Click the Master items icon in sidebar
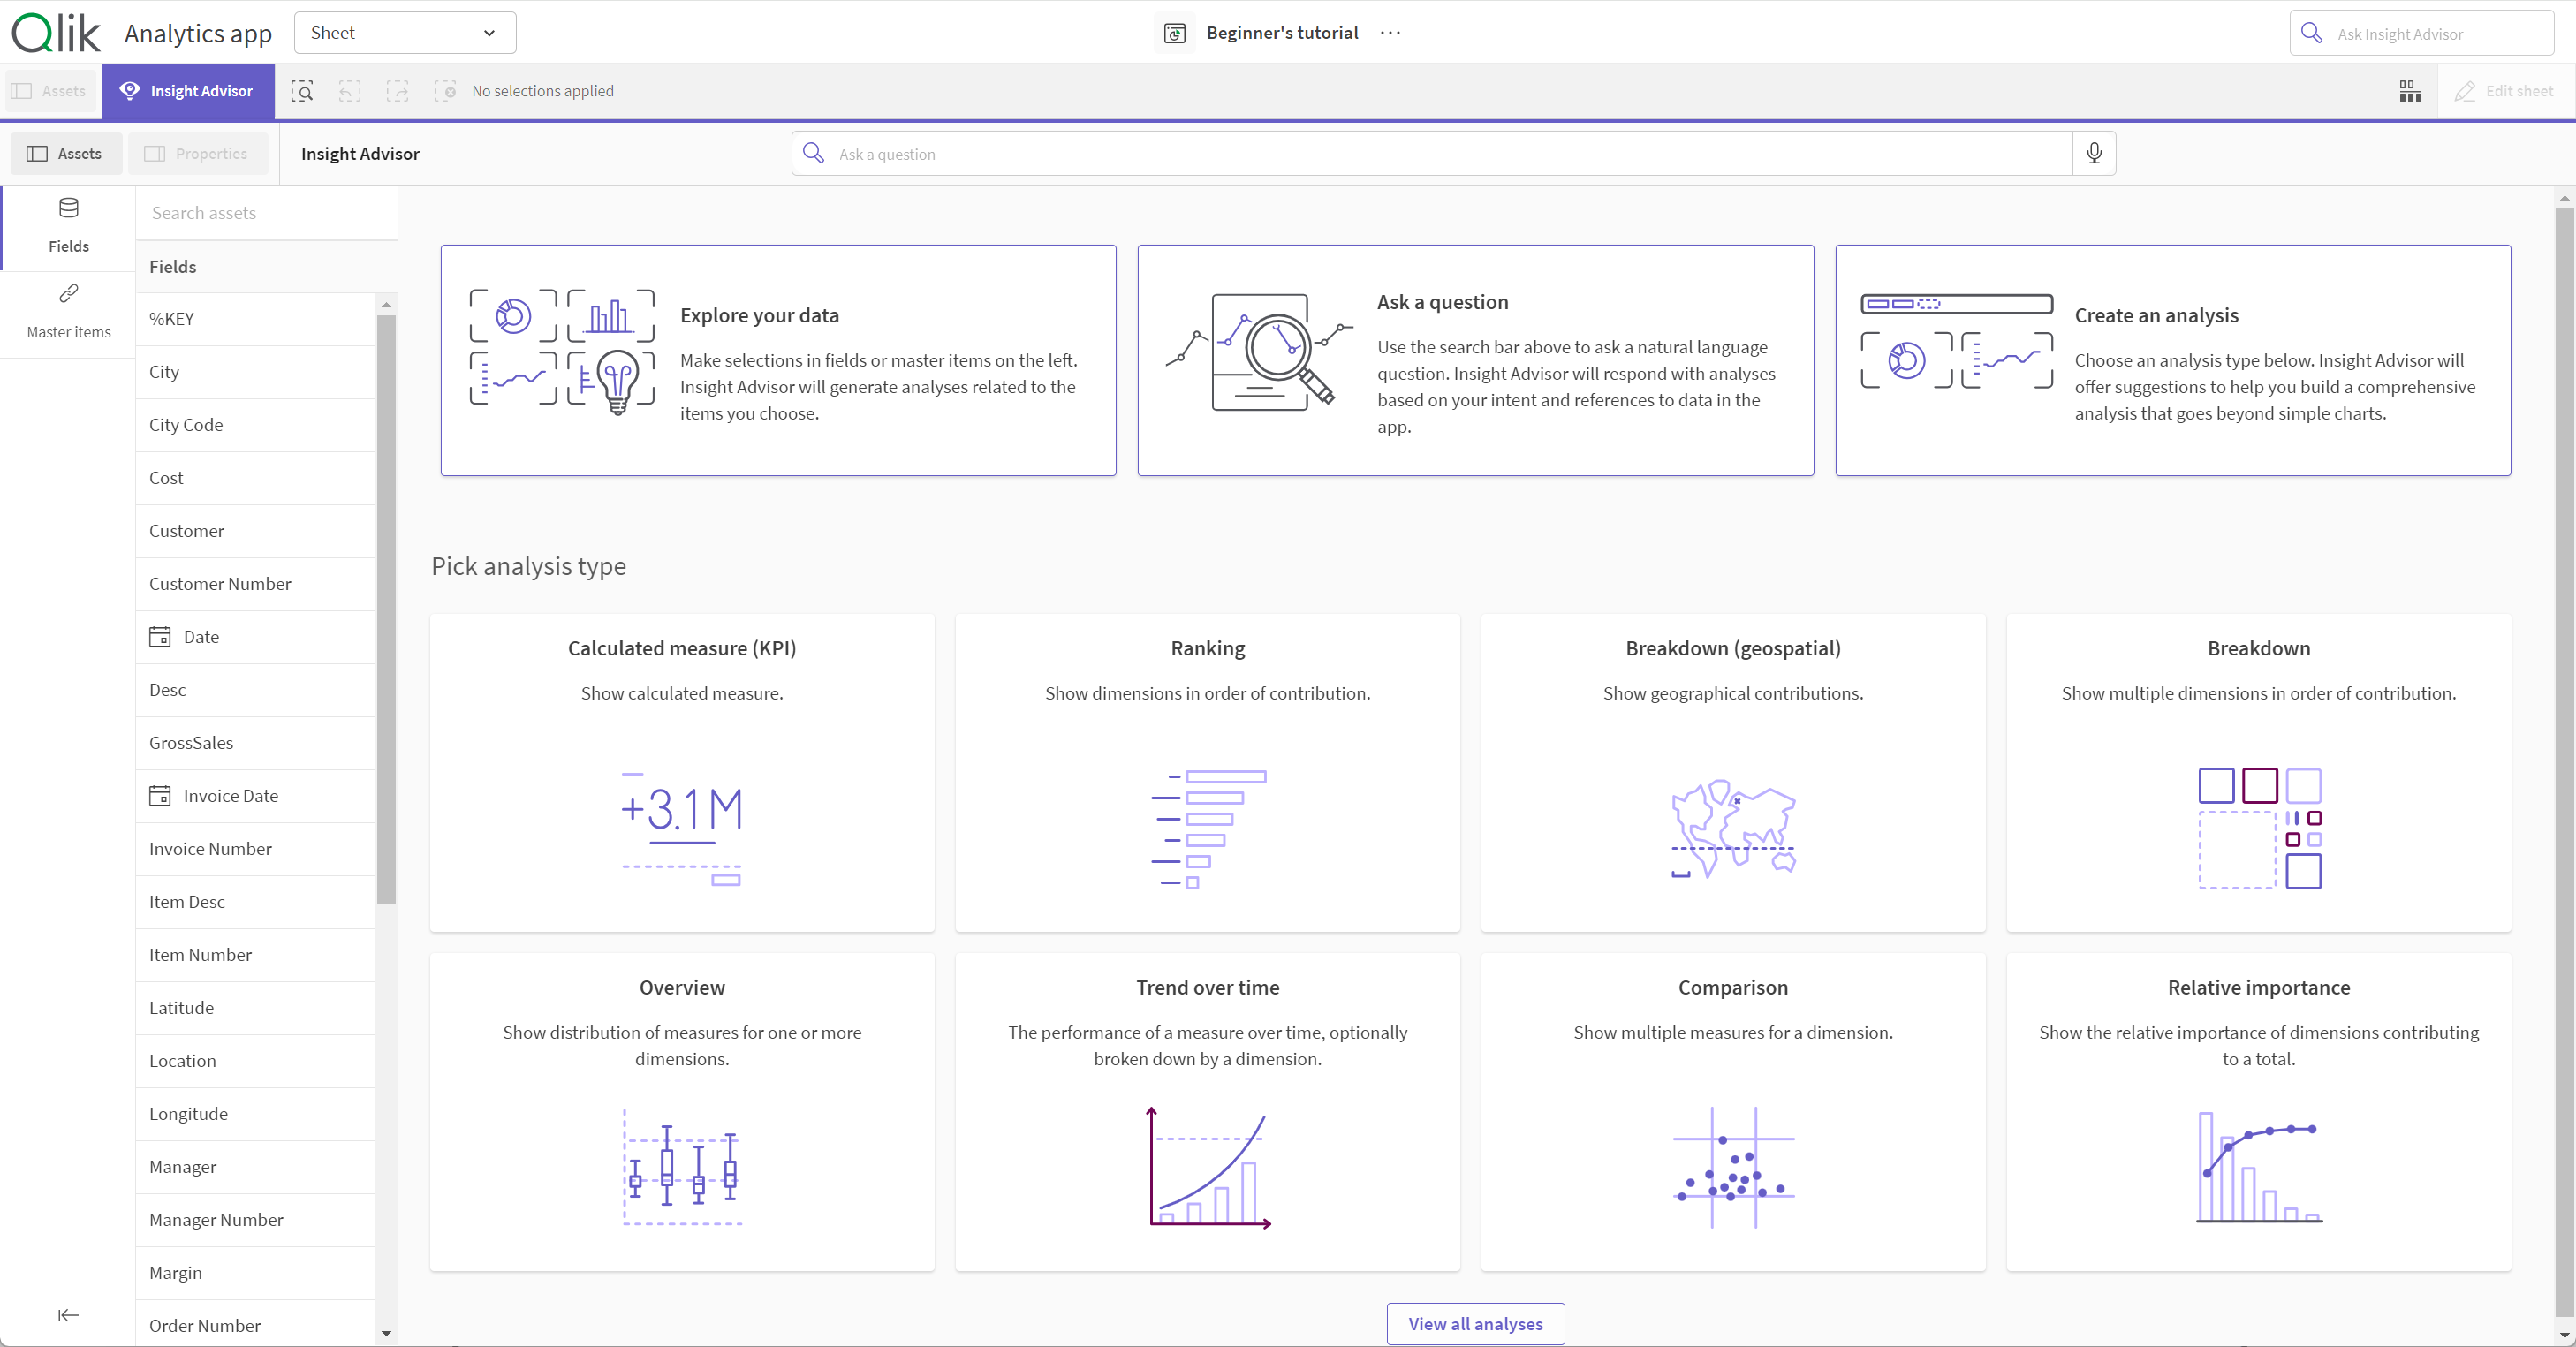Image resolution: width=2576 pixels, height=1347 pixels. 68,293
